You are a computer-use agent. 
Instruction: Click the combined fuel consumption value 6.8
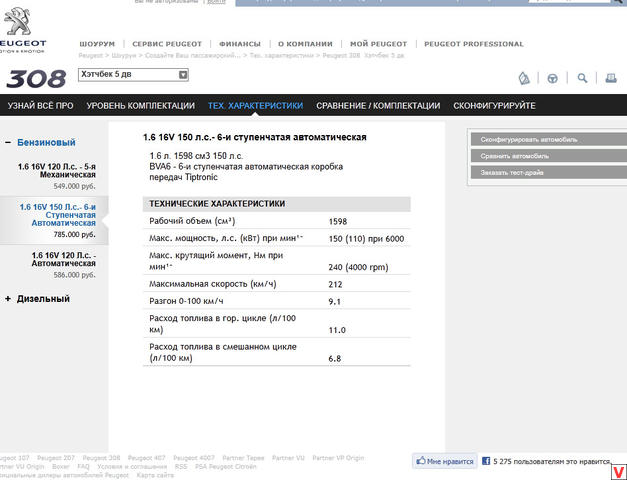(335, 359)
